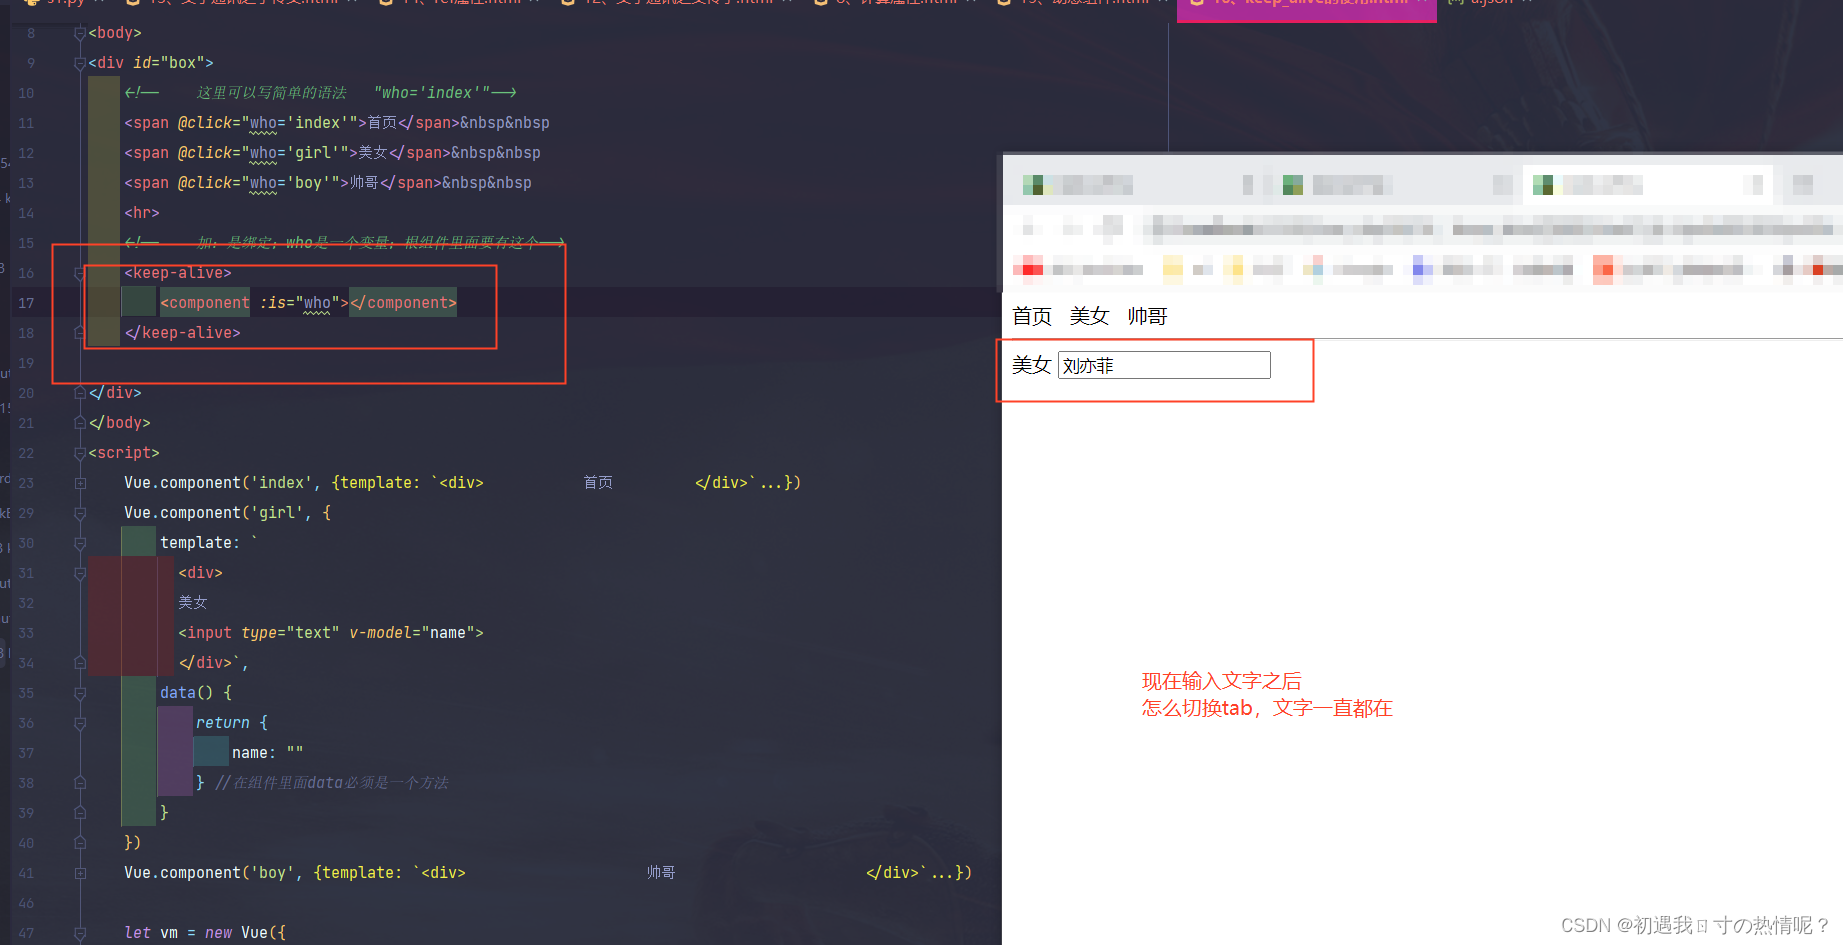This screenshot has height=945, width=1843.
Task: Click the 帅哥 link in the browser page
Action: tap(1147, 316)
